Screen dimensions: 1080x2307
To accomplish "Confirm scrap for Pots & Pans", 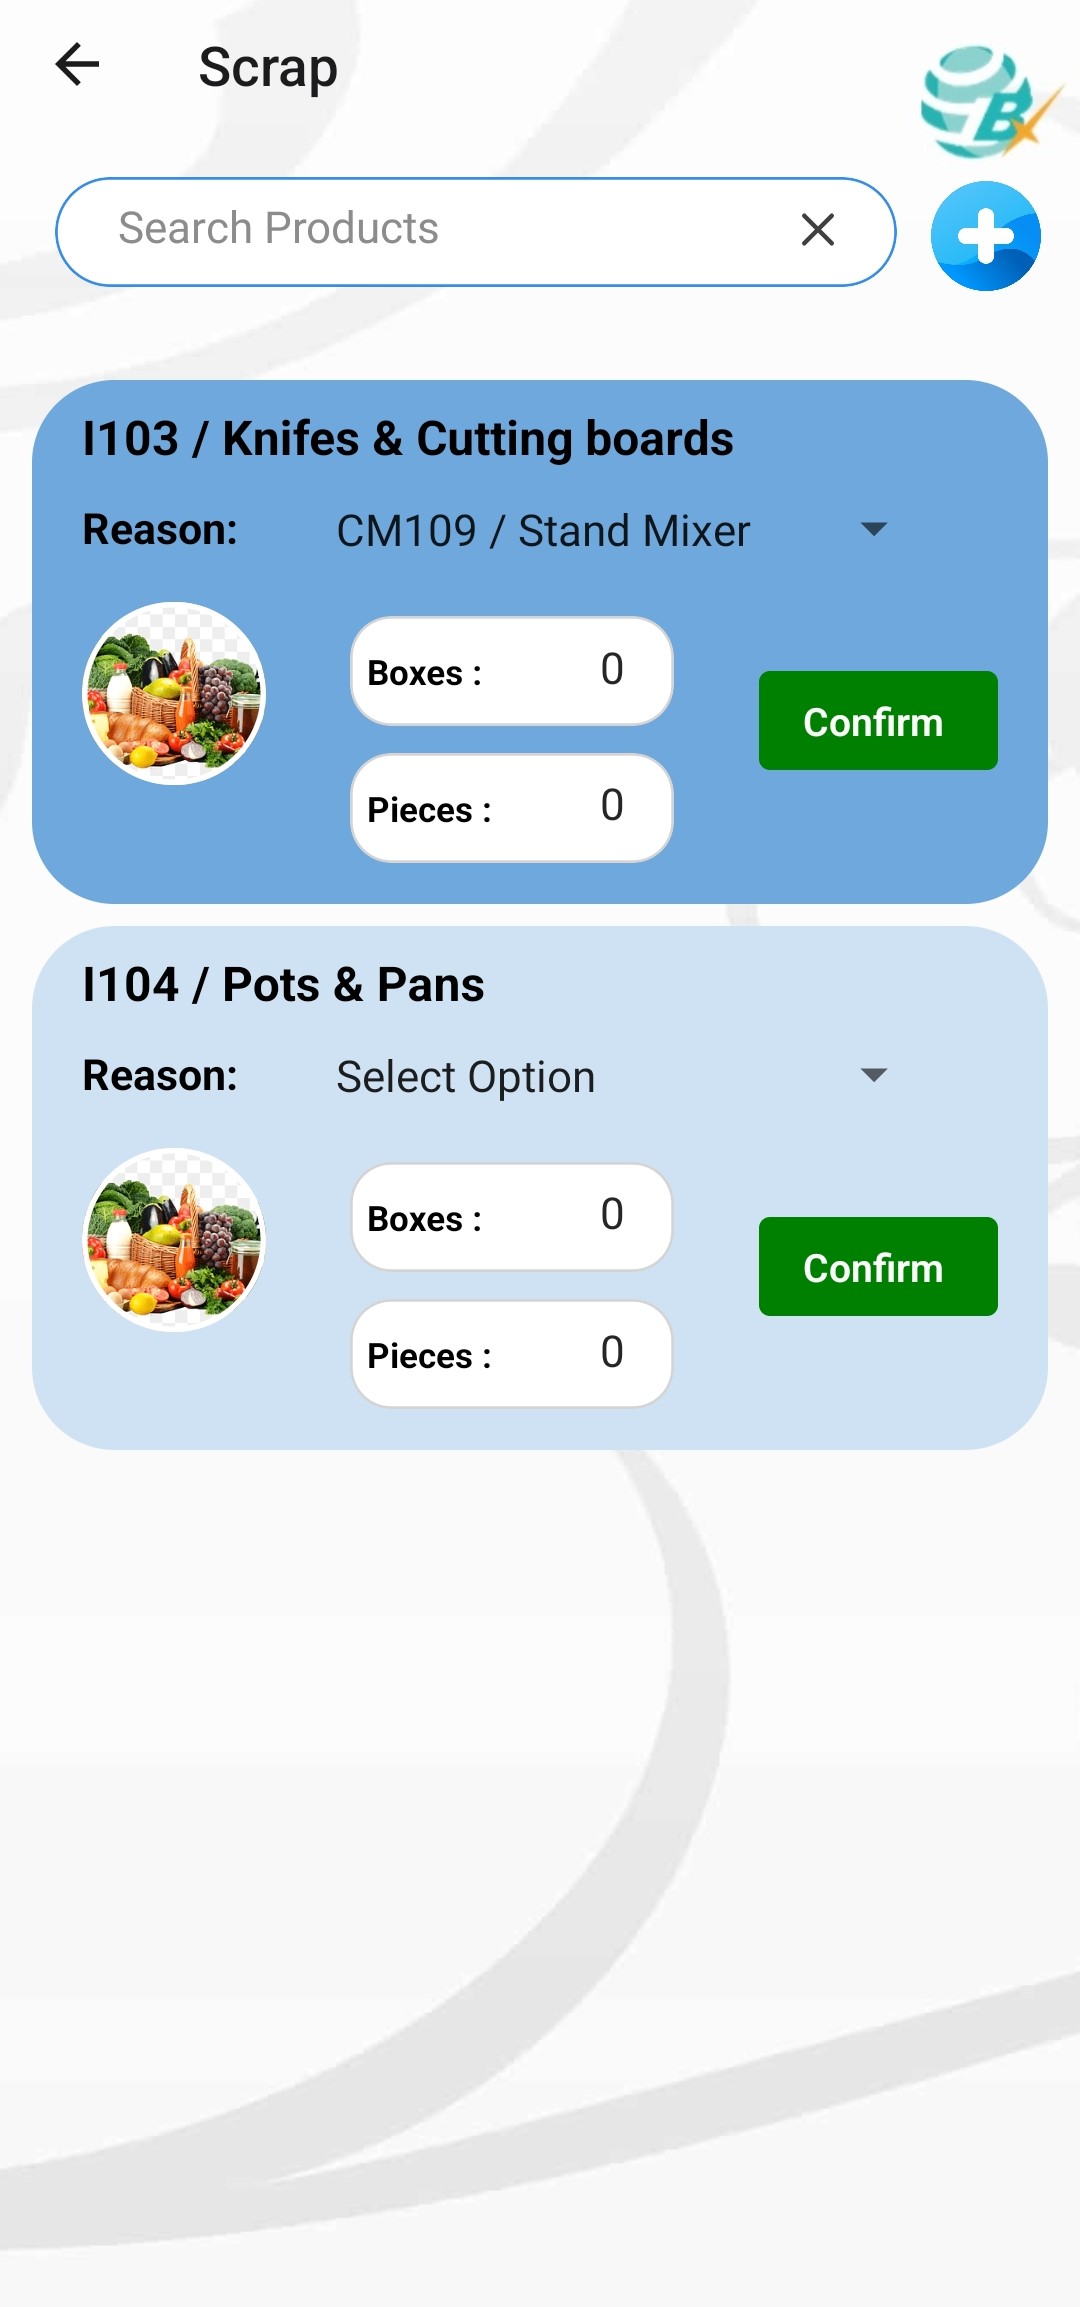I will [878, 1266].
